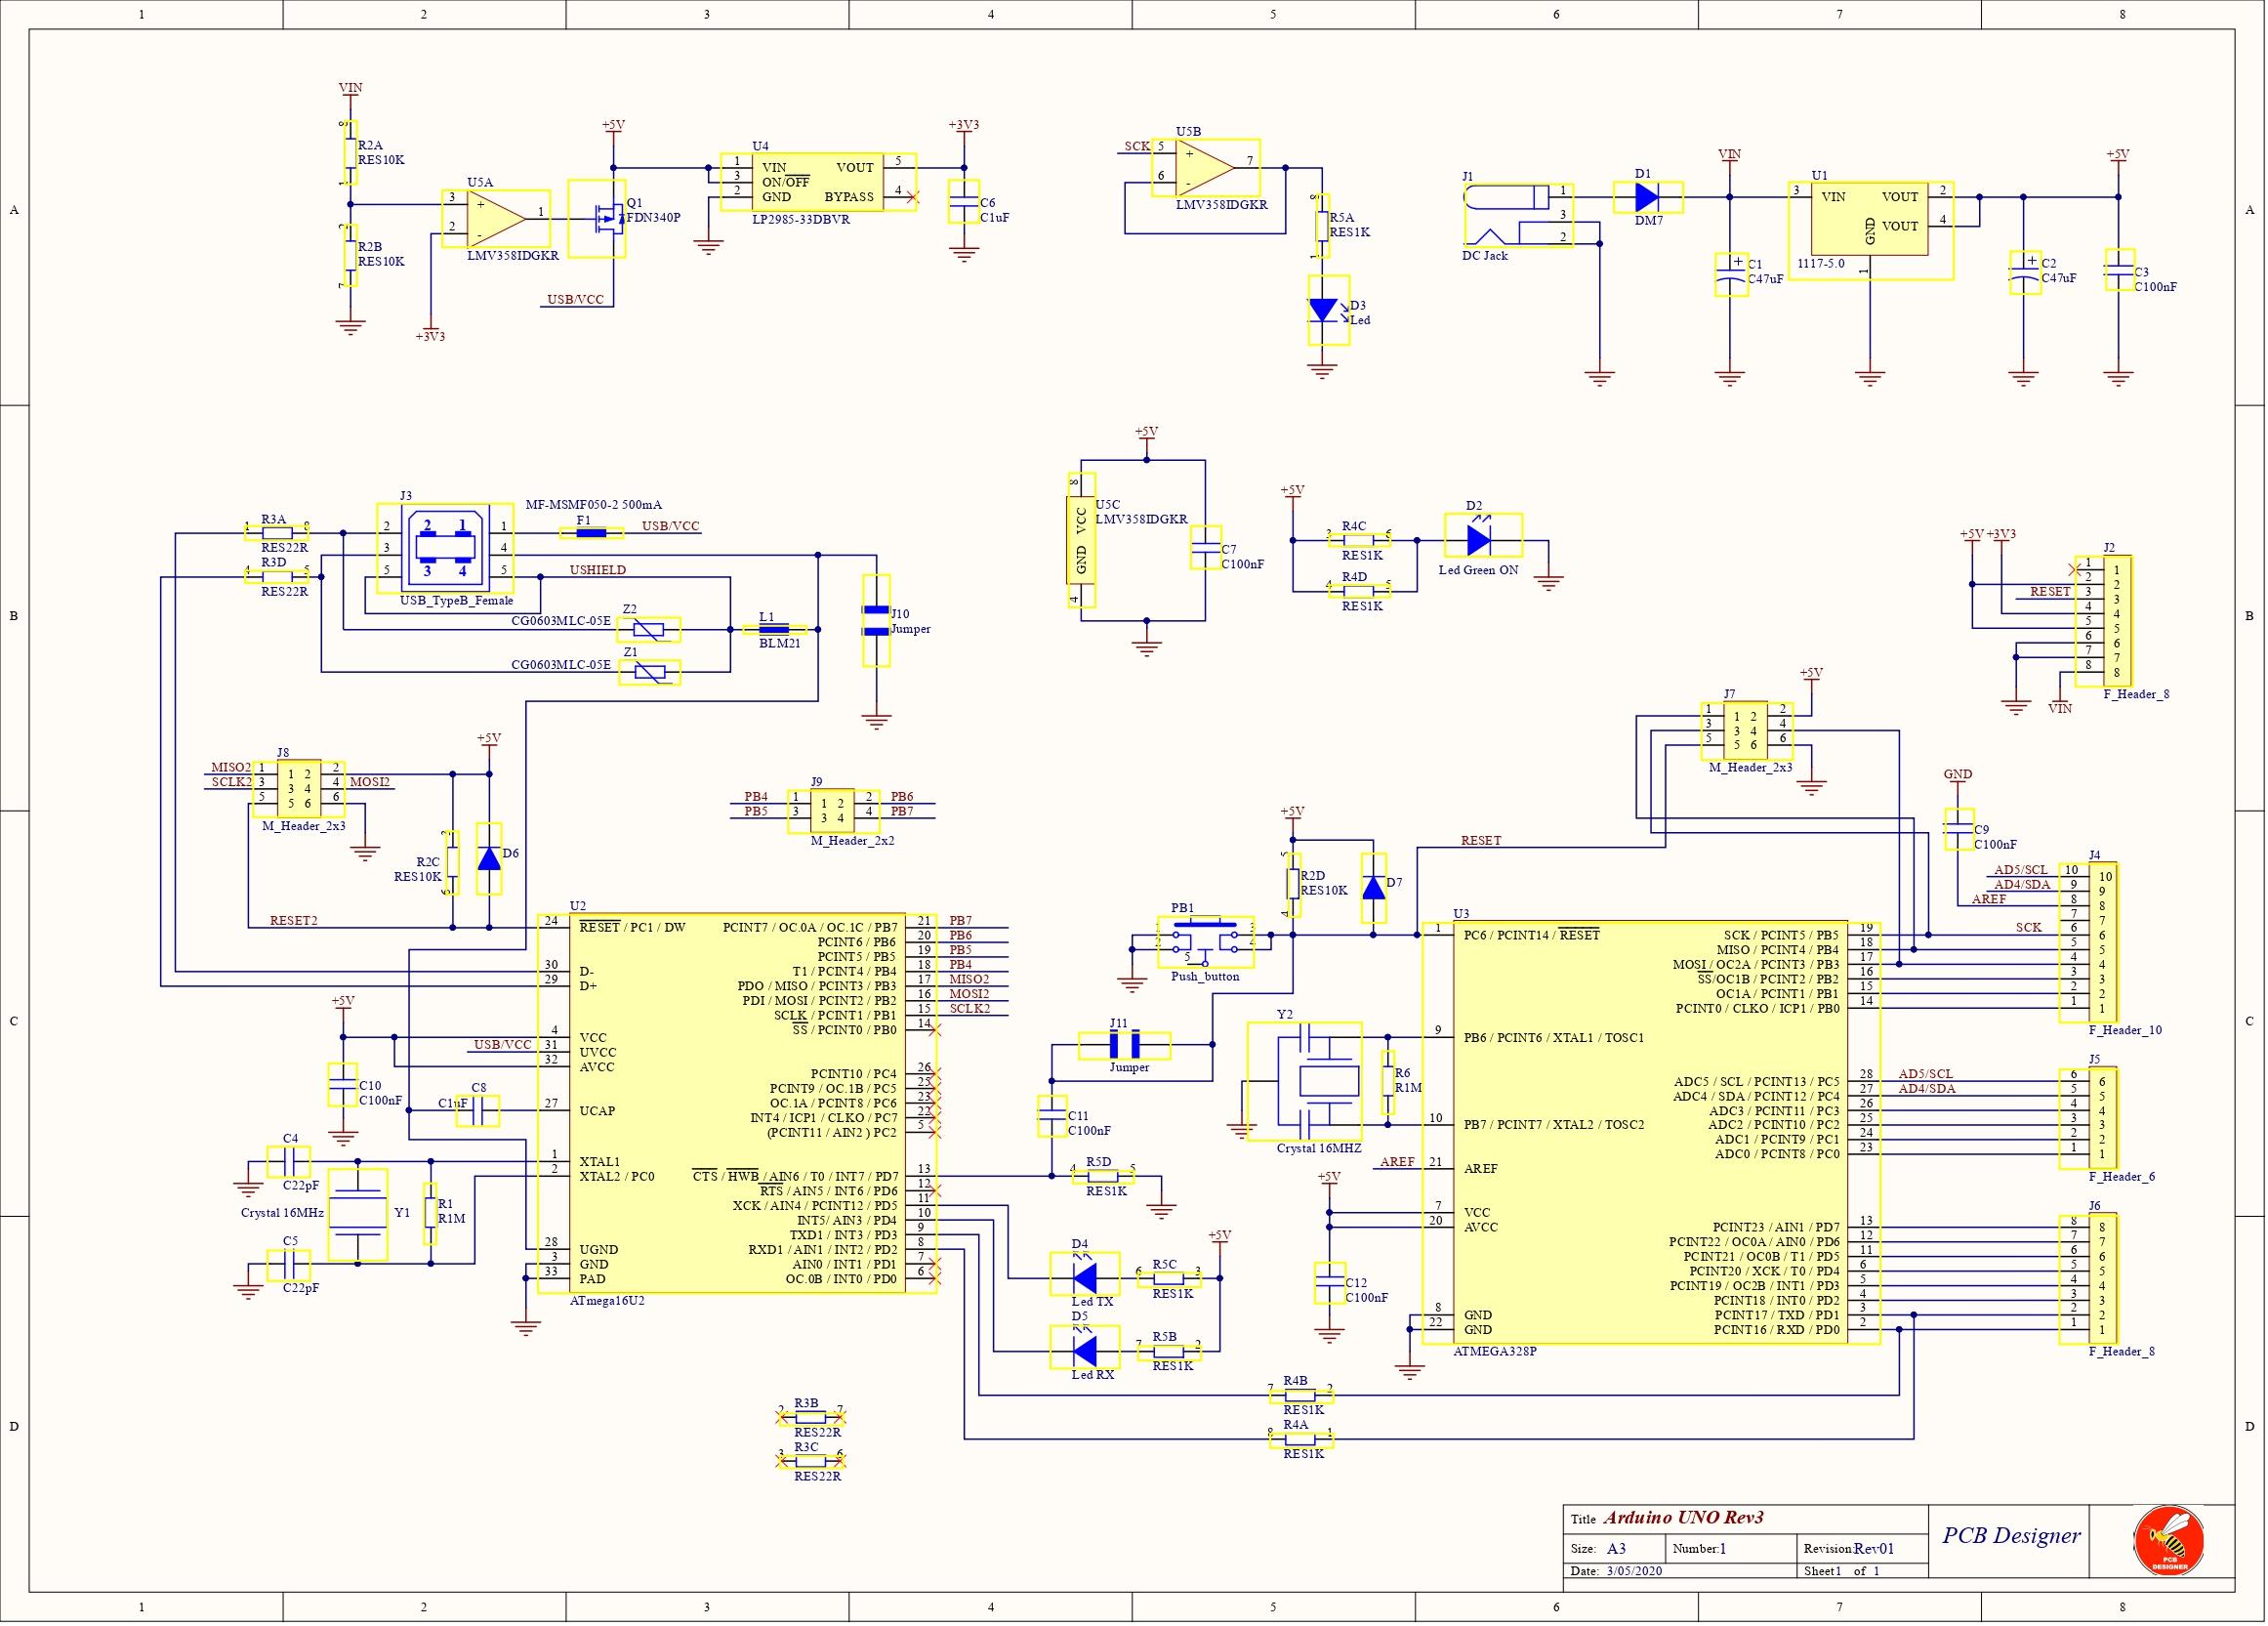Select the "USHIELD" net label
The width and height of the screenshot is (2268, 1626).
pos(598,570)
